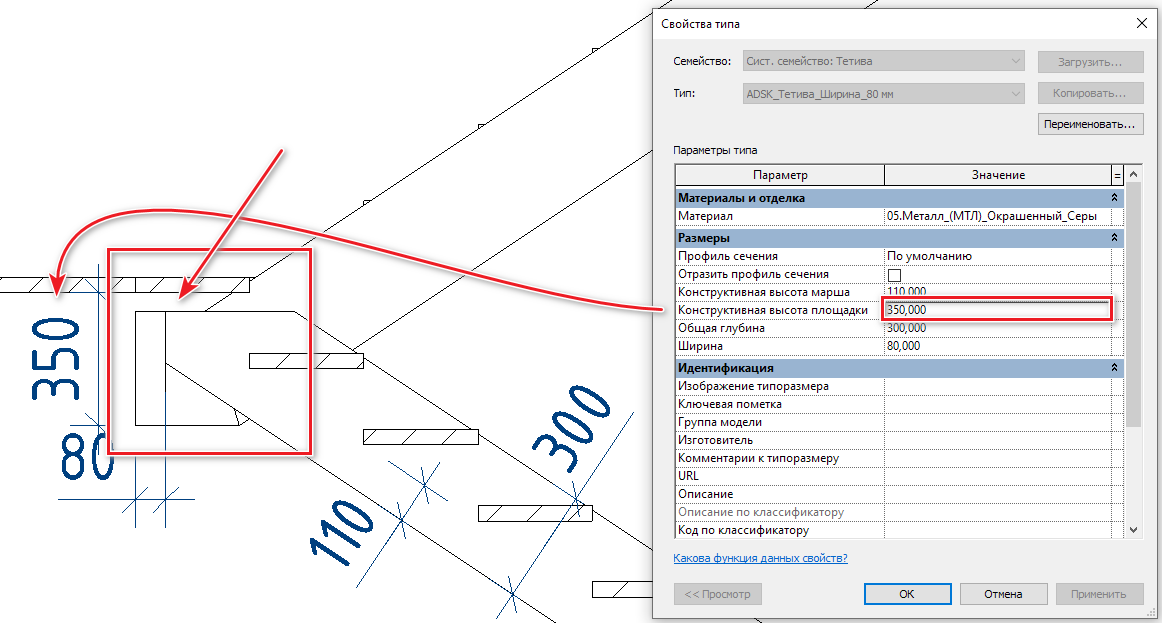Select the Ширина value field 80,000
Viewport: 1162px width, 623px height.
[x=997, y=346]
